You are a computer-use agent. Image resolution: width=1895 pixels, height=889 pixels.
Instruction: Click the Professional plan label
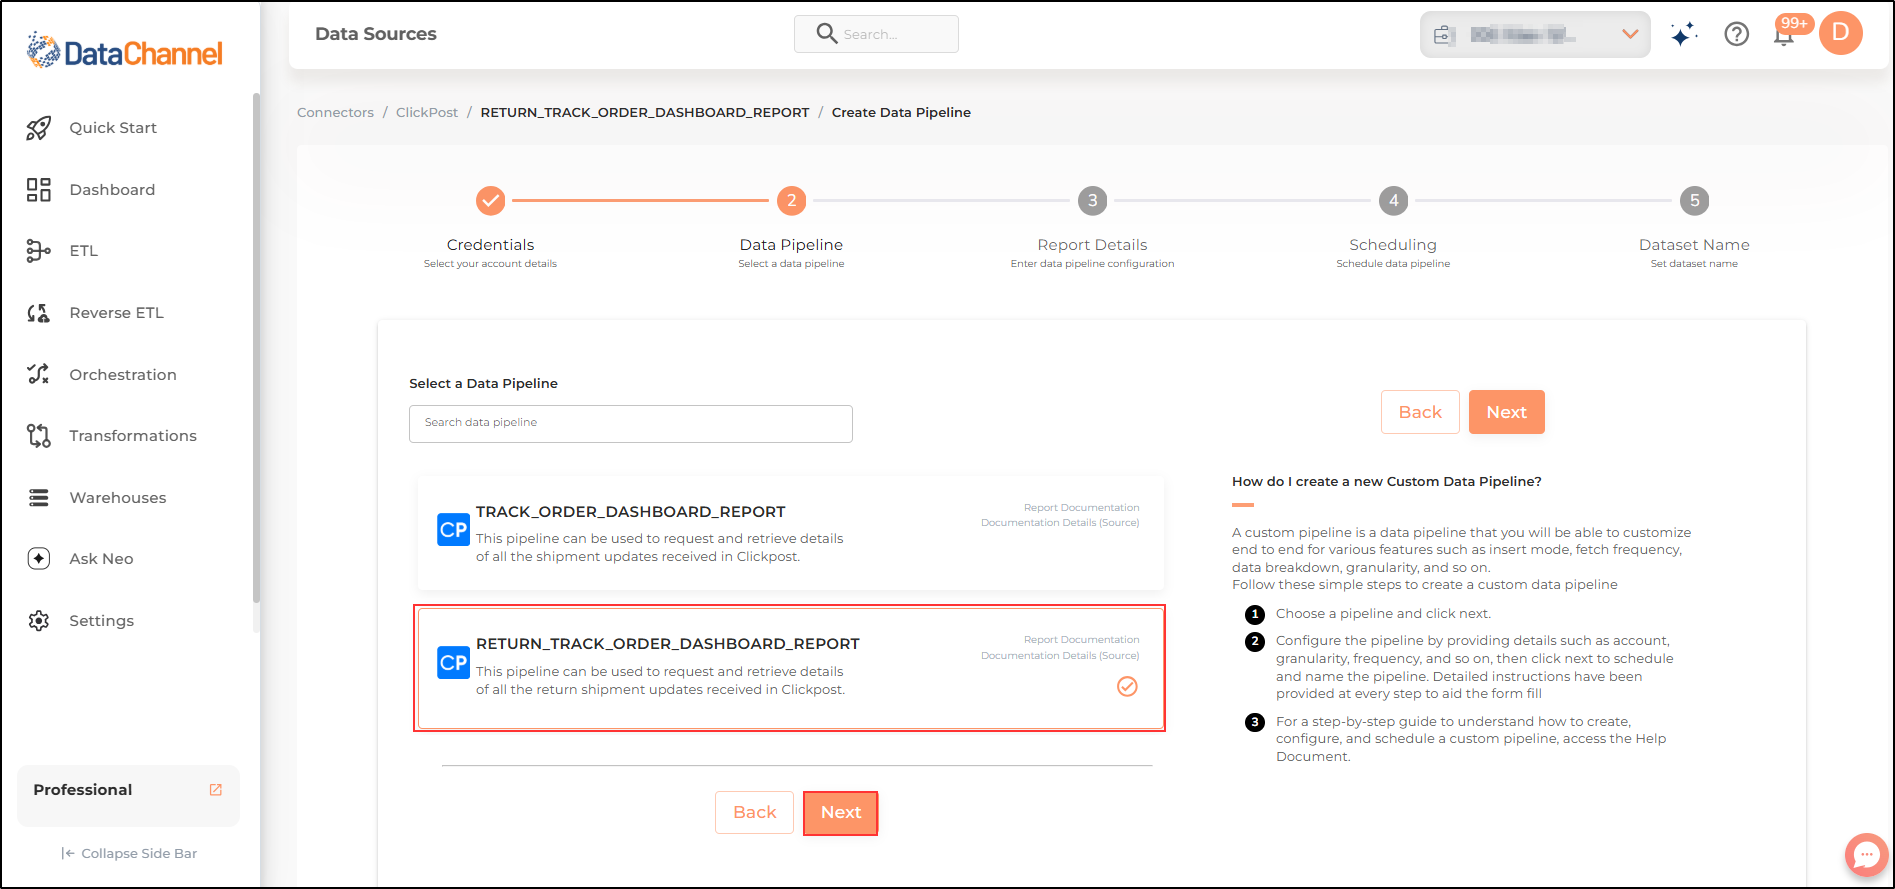pyautogui.click(x=83, y=790)
